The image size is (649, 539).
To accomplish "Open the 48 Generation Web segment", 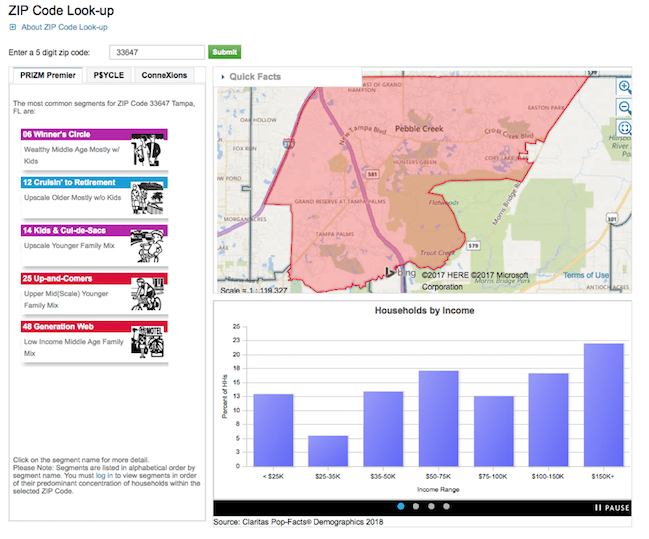I will tap(58, 327).
